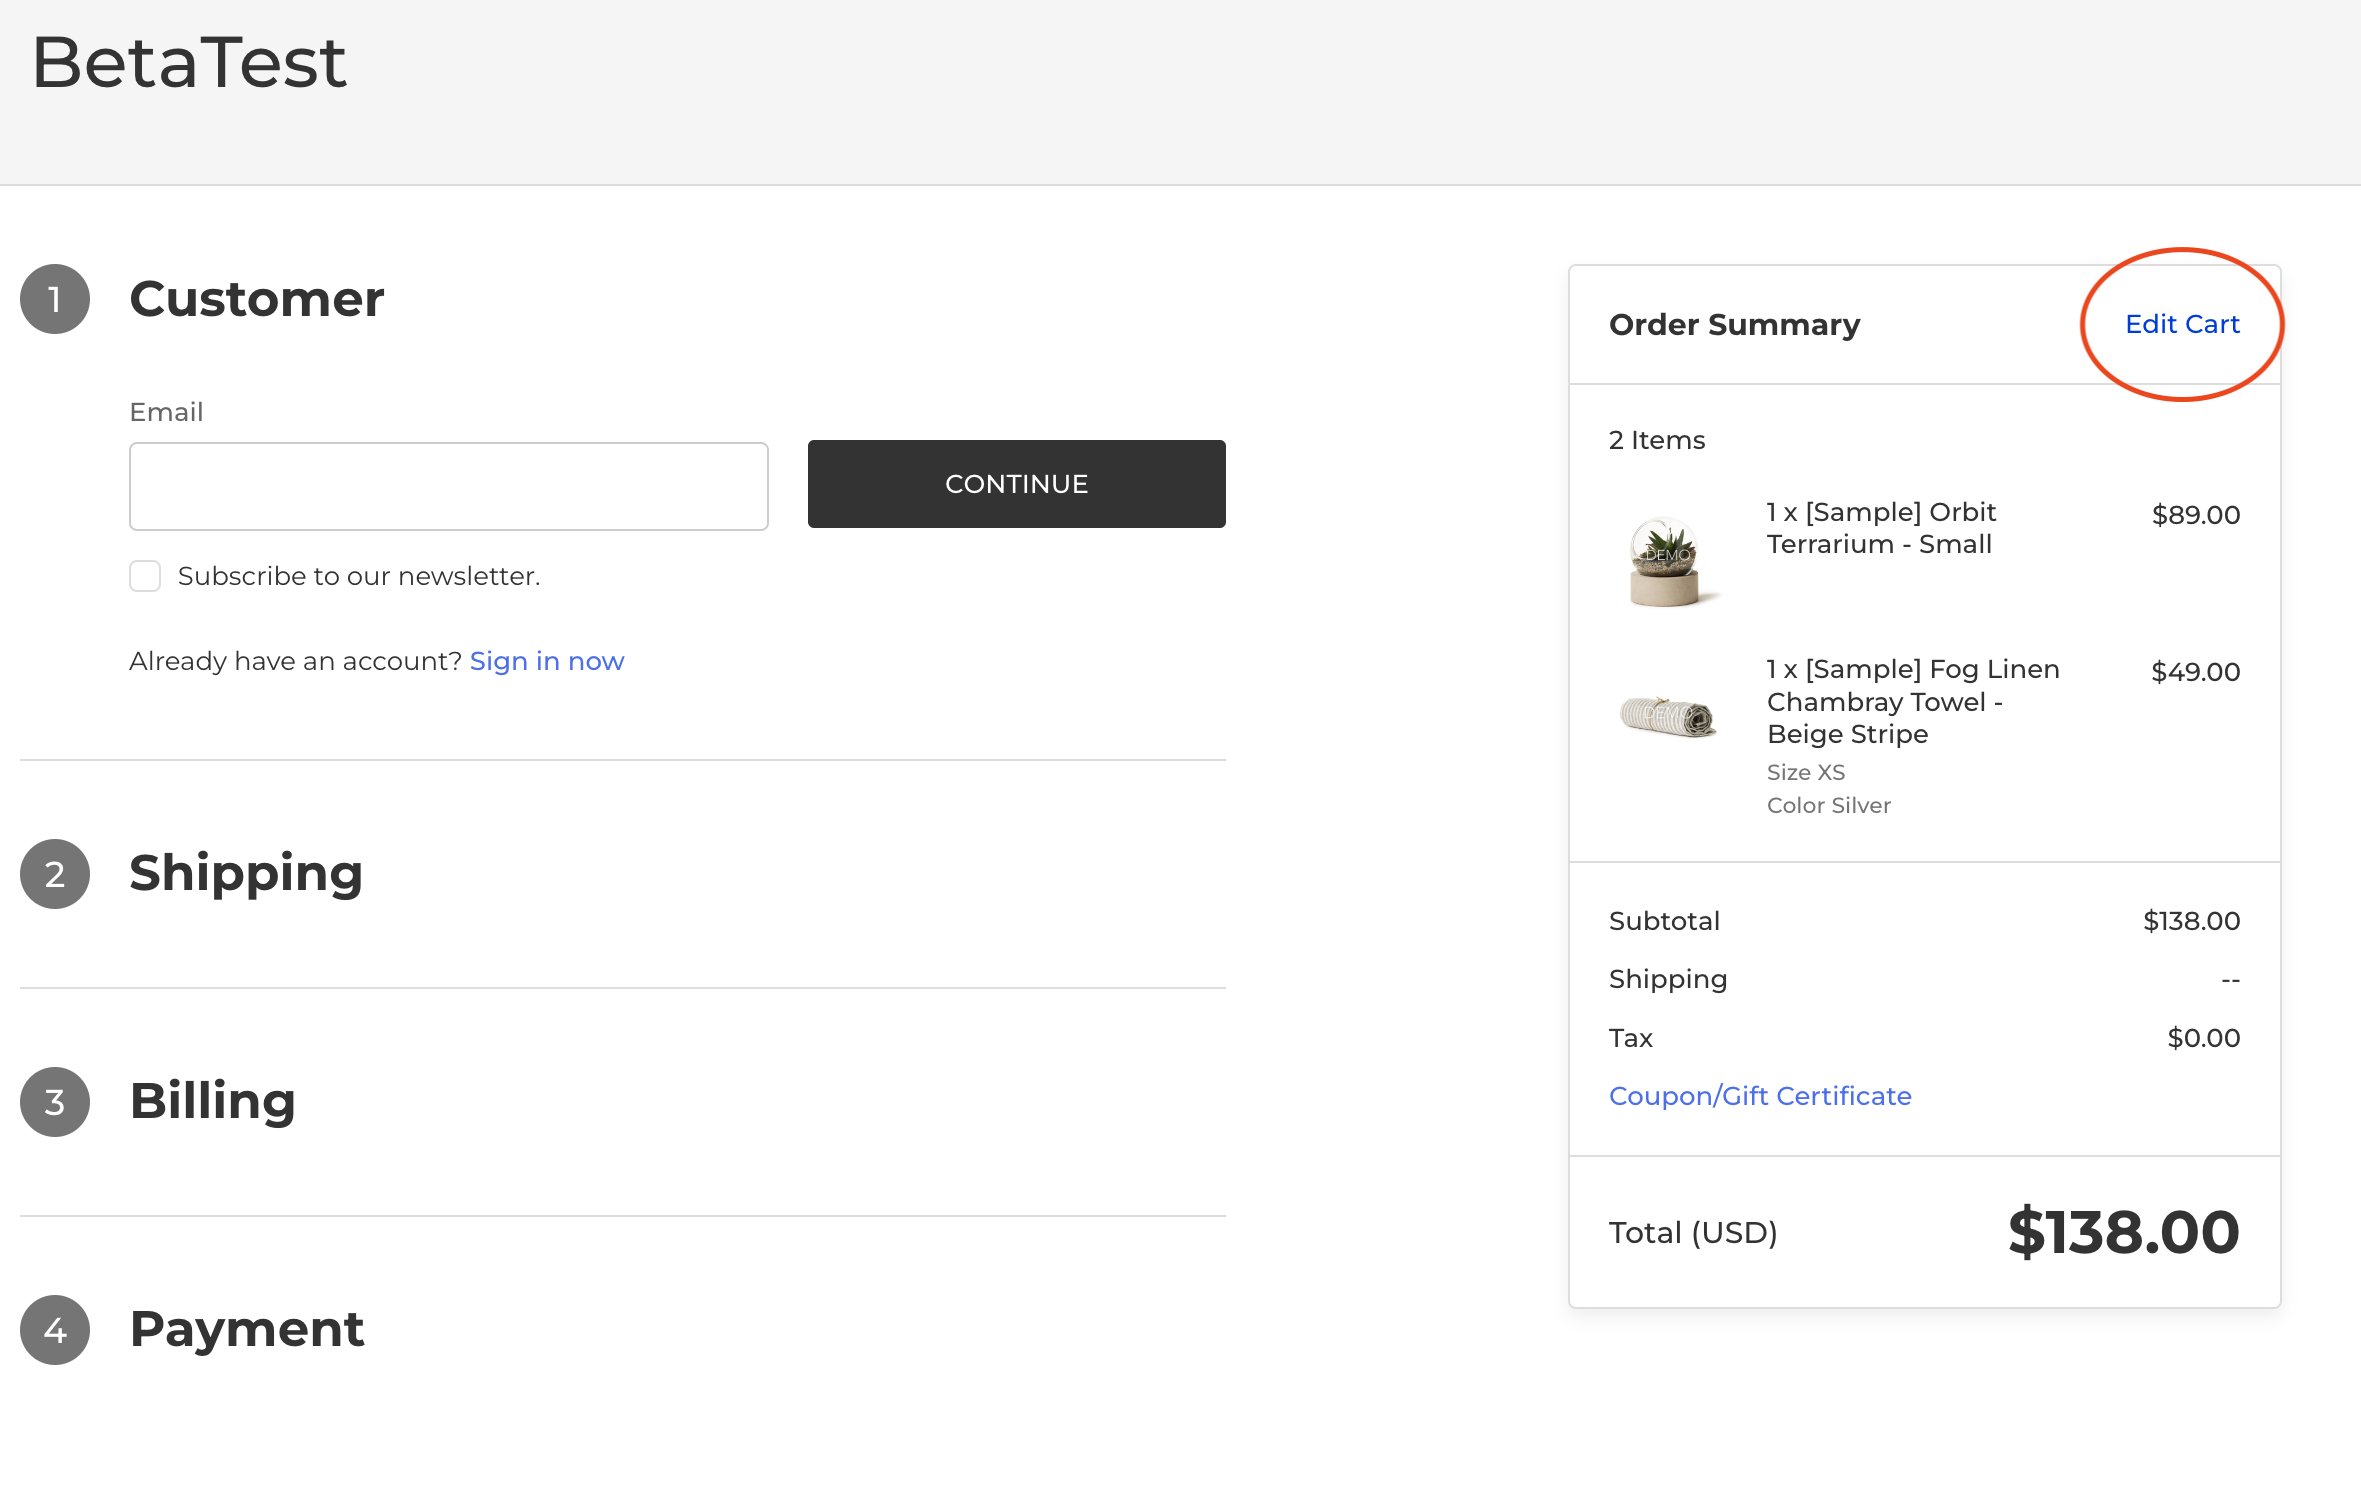2361x1485 pixels.
Task: Click the Fog Linen Chambray Towel item name
Action: click(1912, 701)
